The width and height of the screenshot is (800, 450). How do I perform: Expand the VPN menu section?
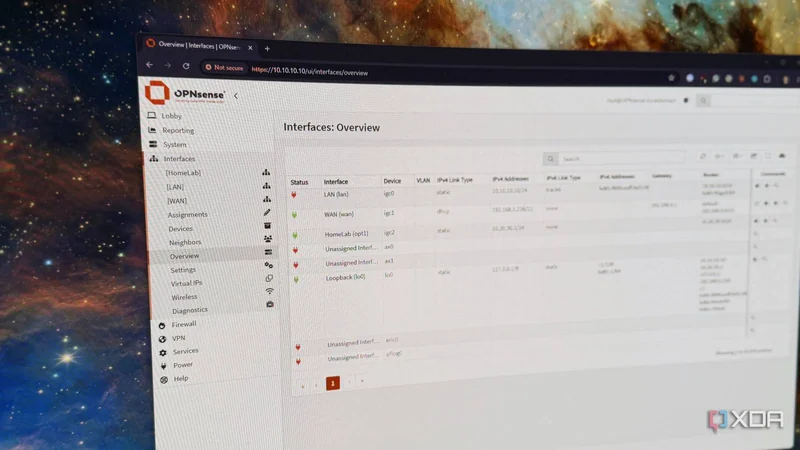tap(178, 338)
